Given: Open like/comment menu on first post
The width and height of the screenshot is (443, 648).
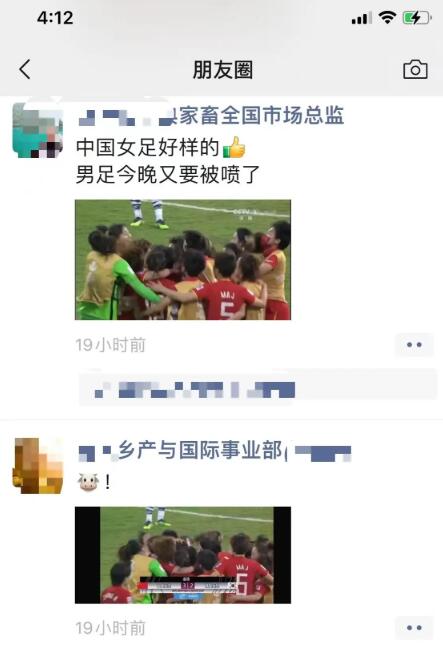Looking at the screenshot, I should click(414, 345).
